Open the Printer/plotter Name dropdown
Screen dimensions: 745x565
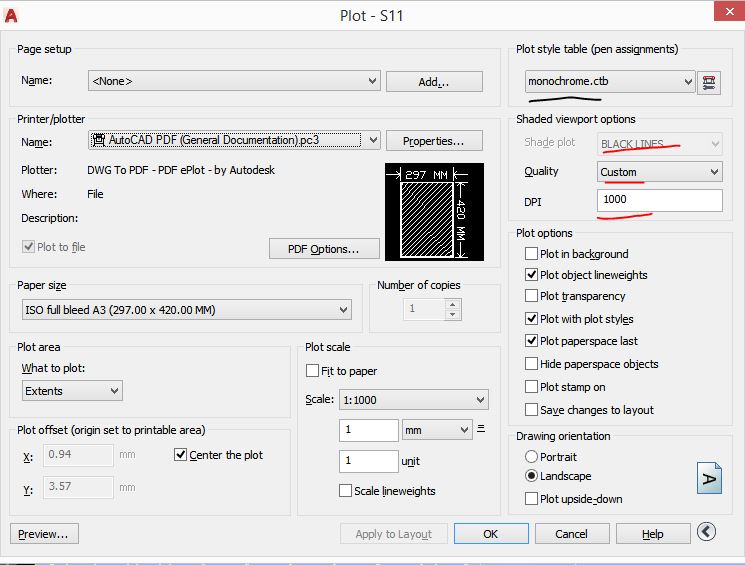(x=234, y=140)
